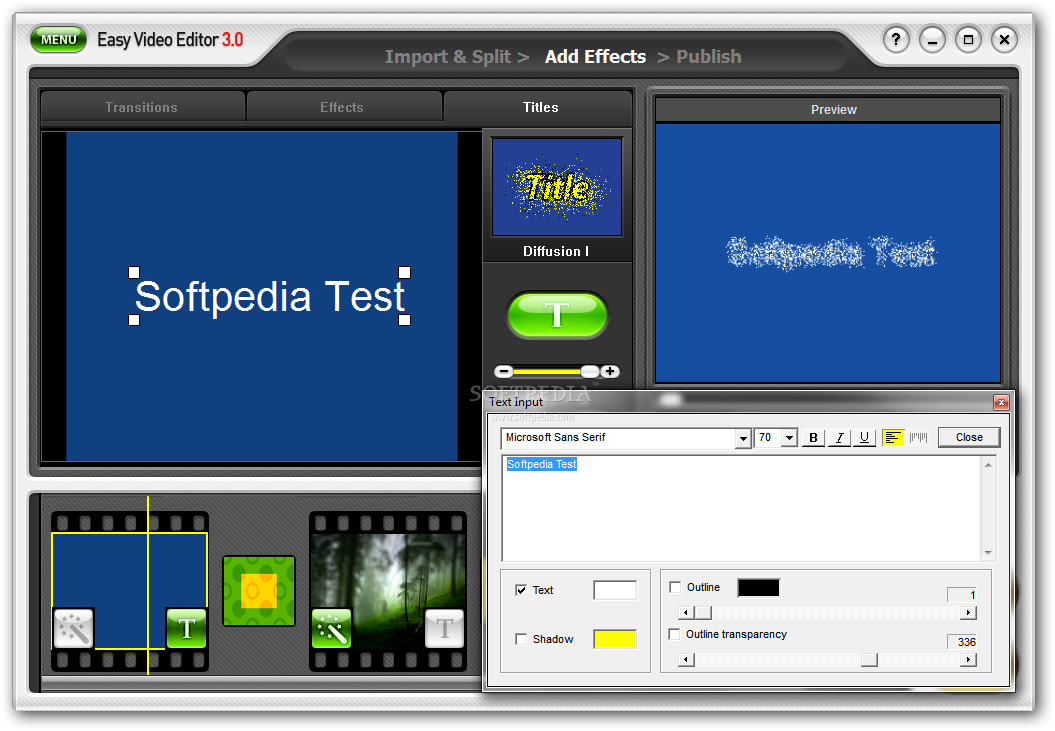The width and height of the screenshot is (1055, 731).
Task: Close the Text Input dialog with the red X
Action: [1001, 403]
